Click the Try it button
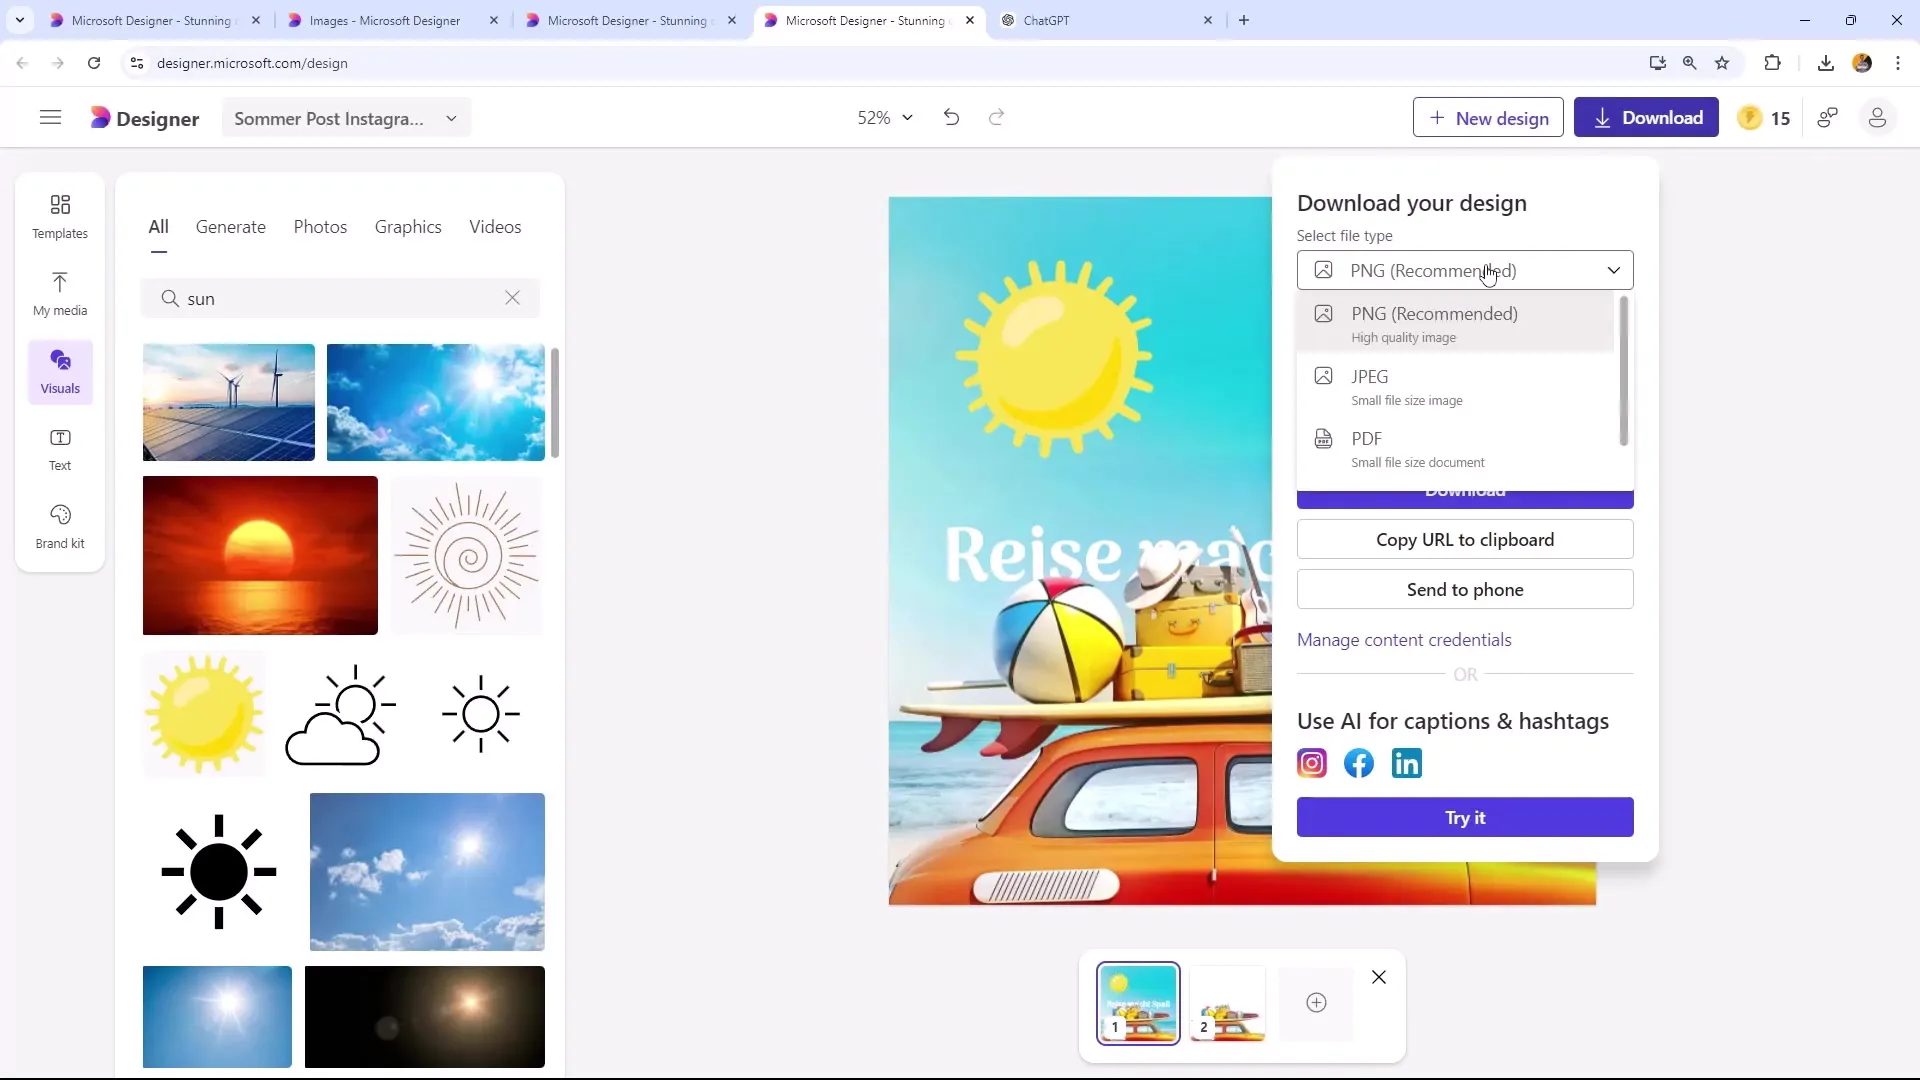Image resolution: width=1920 pixels, height=1080 pixels. (x=1465, y=818)
